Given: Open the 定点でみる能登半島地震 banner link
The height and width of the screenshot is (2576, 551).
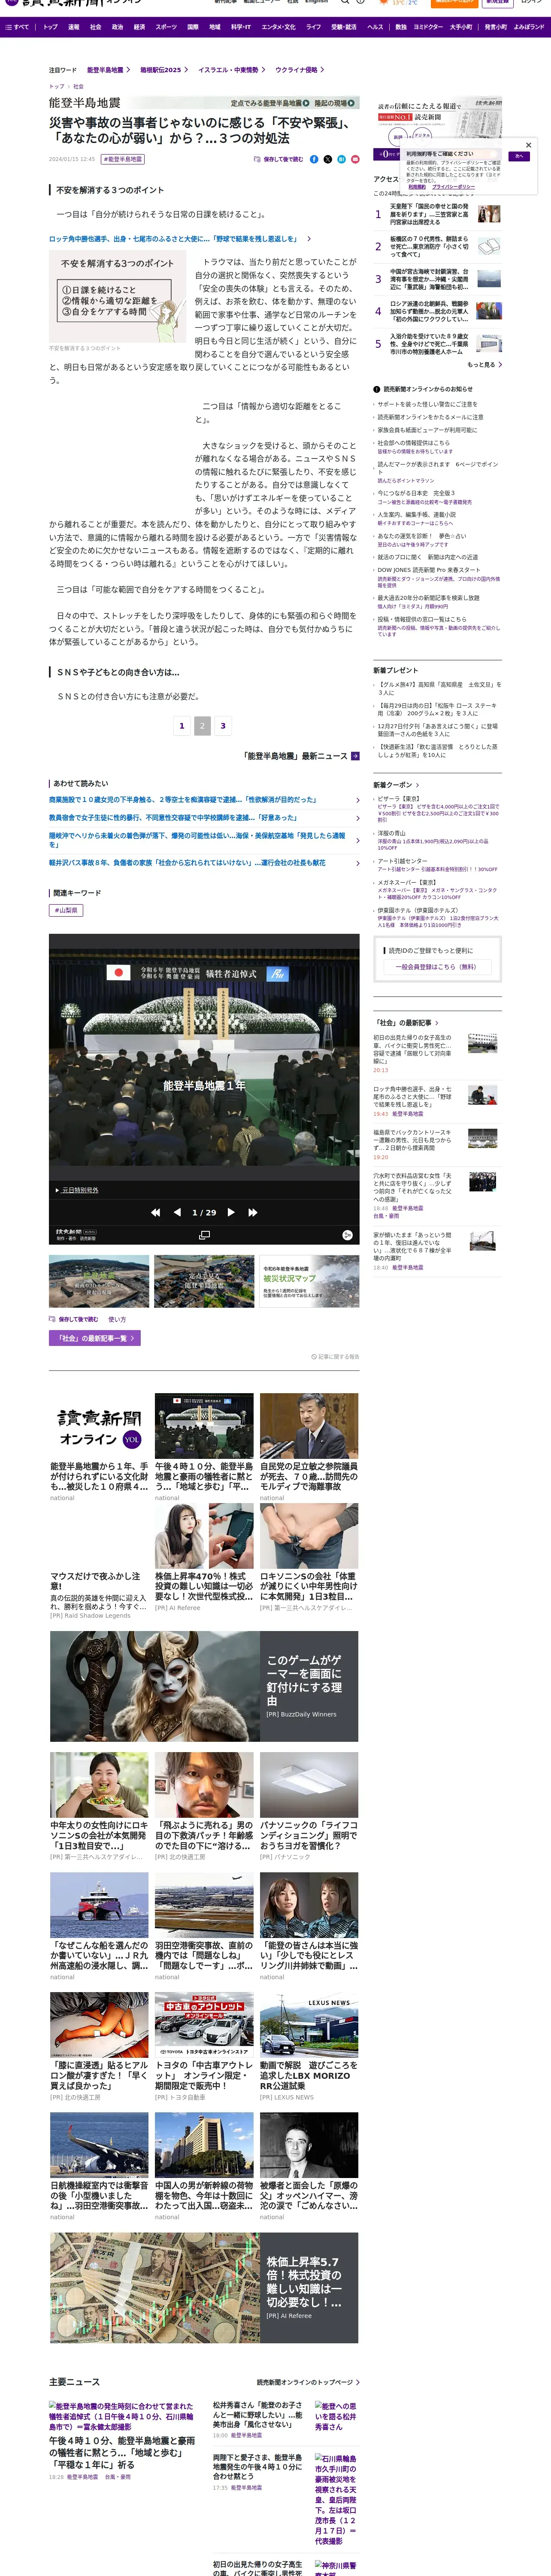Looking at the screenshot, I should [x=270, y=103].
